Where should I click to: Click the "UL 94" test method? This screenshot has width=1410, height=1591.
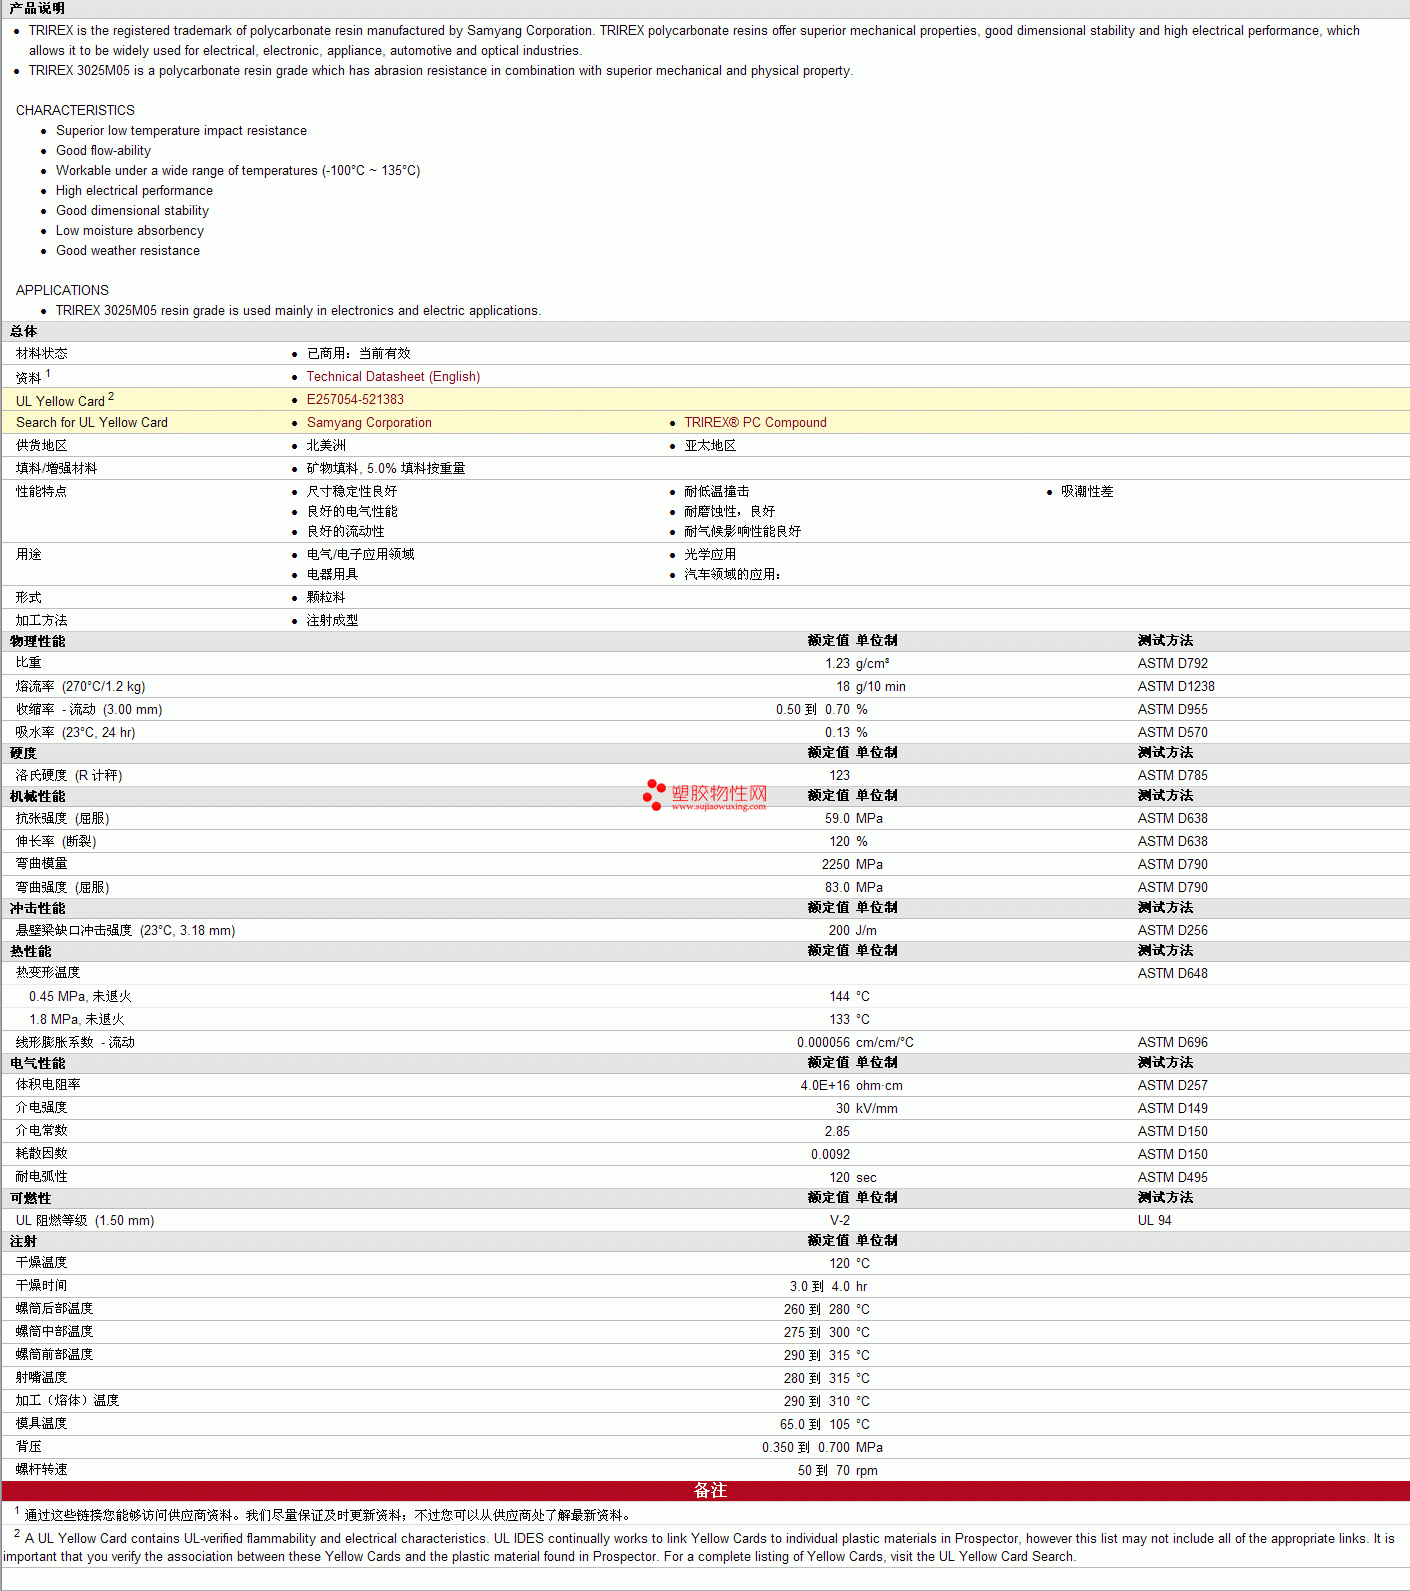pyautogui.click(x=1155, y=1221)
